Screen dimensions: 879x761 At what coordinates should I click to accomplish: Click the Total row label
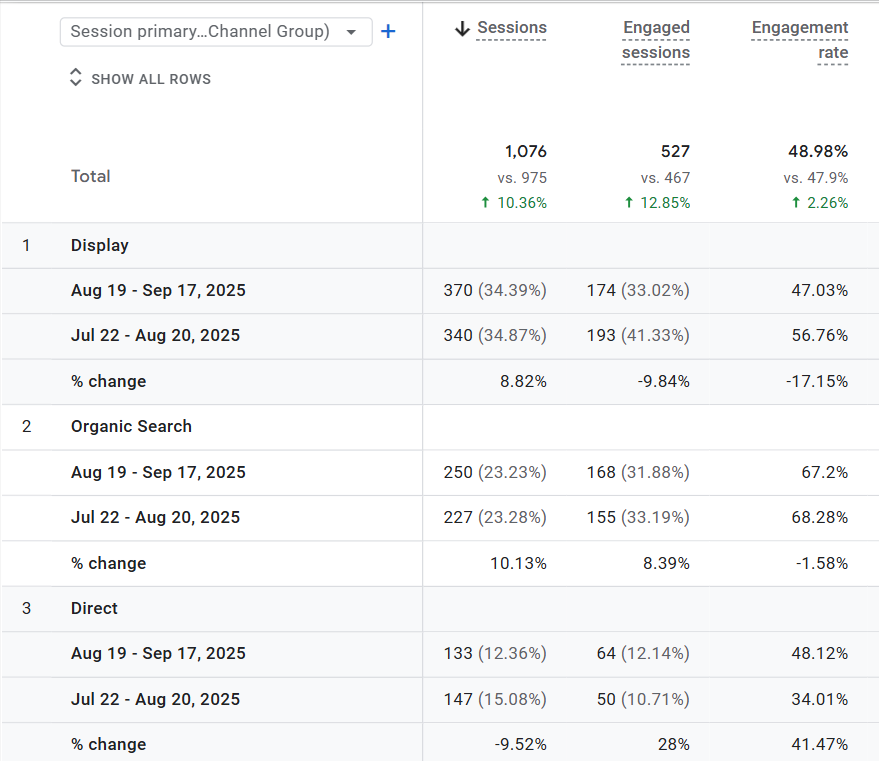(91, 176)
